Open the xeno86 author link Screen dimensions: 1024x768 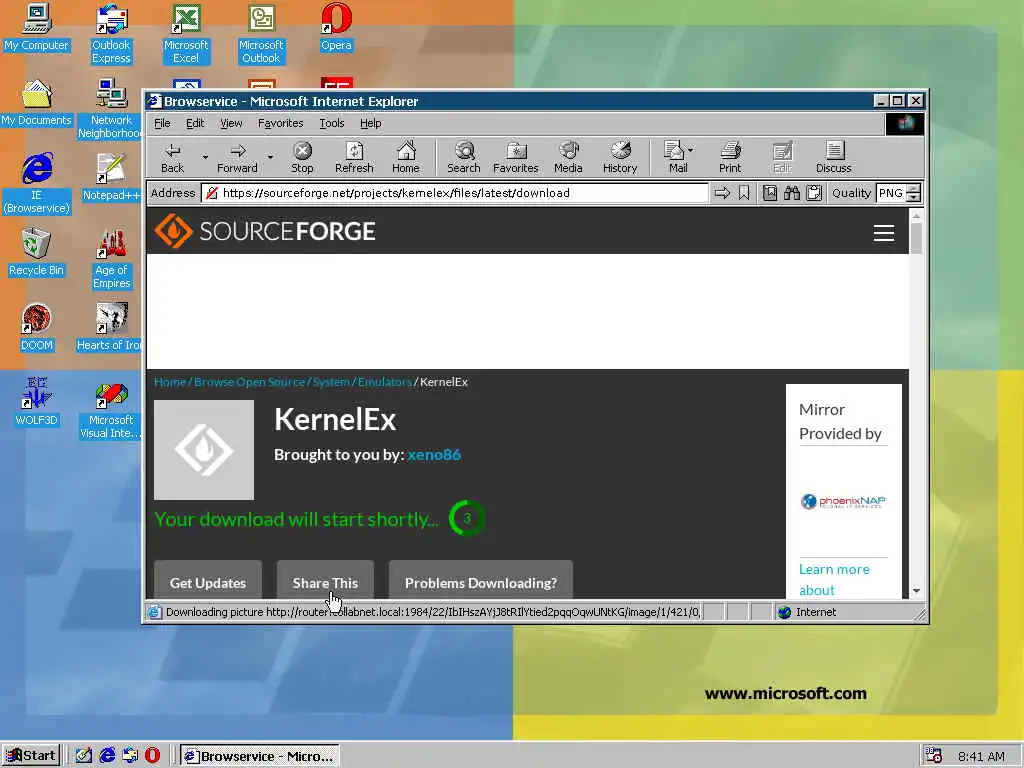point(434,455)
